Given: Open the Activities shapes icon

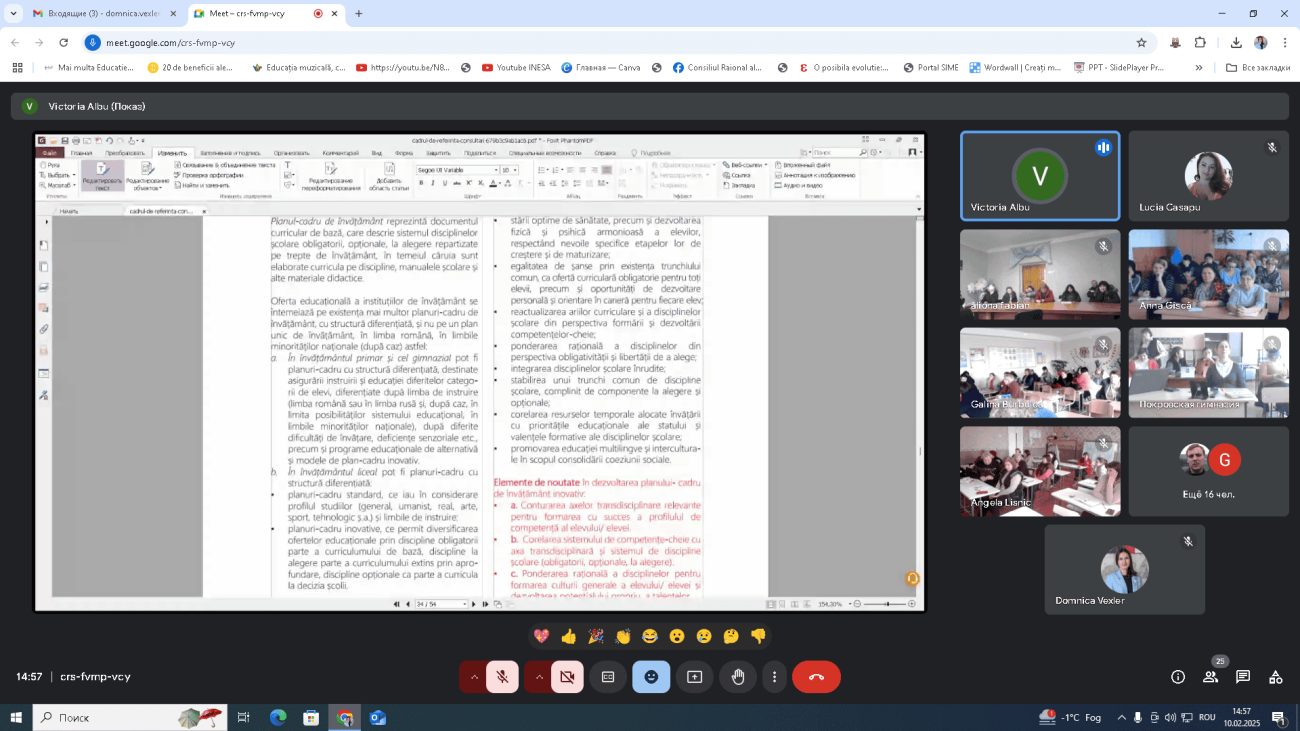Looking at the screenshot, I should (x=1275, y=677).
